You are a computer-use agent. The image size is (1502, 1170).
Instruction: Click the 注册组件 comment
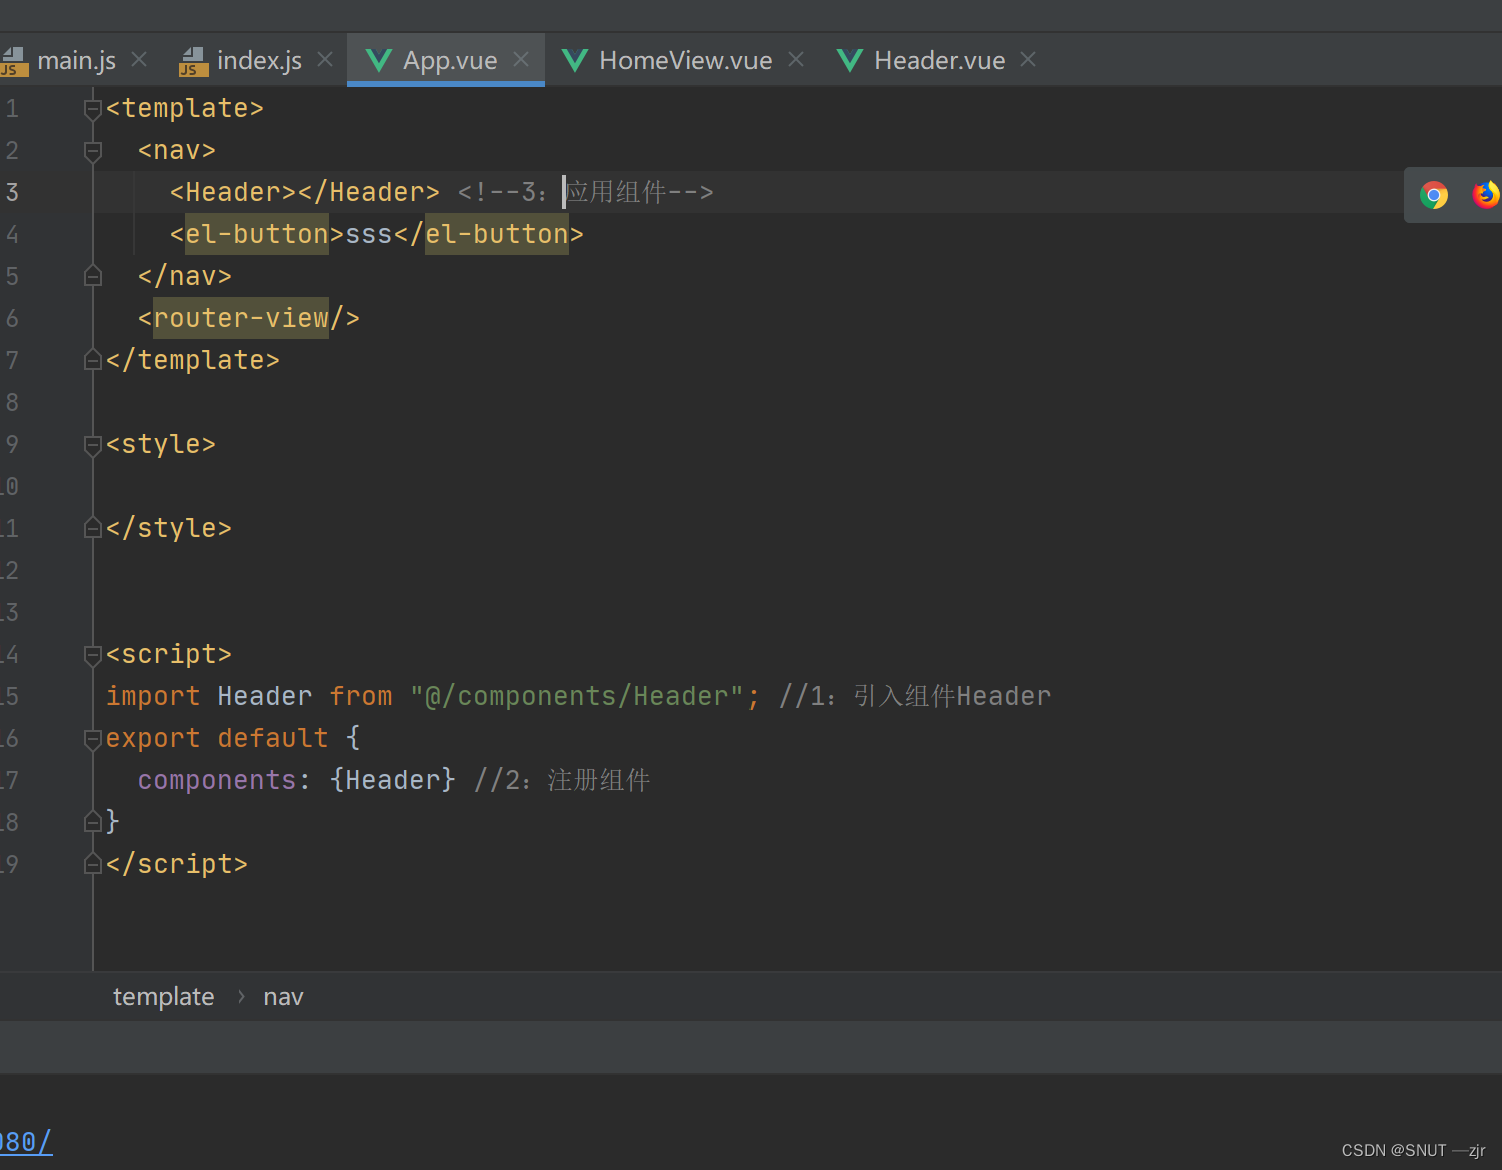point(599,780)
